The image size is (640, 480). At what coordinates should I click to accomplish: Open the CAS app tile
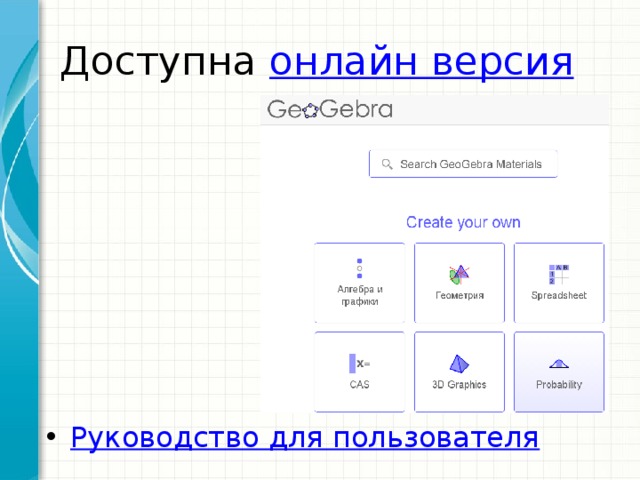(x=360, y=372)
